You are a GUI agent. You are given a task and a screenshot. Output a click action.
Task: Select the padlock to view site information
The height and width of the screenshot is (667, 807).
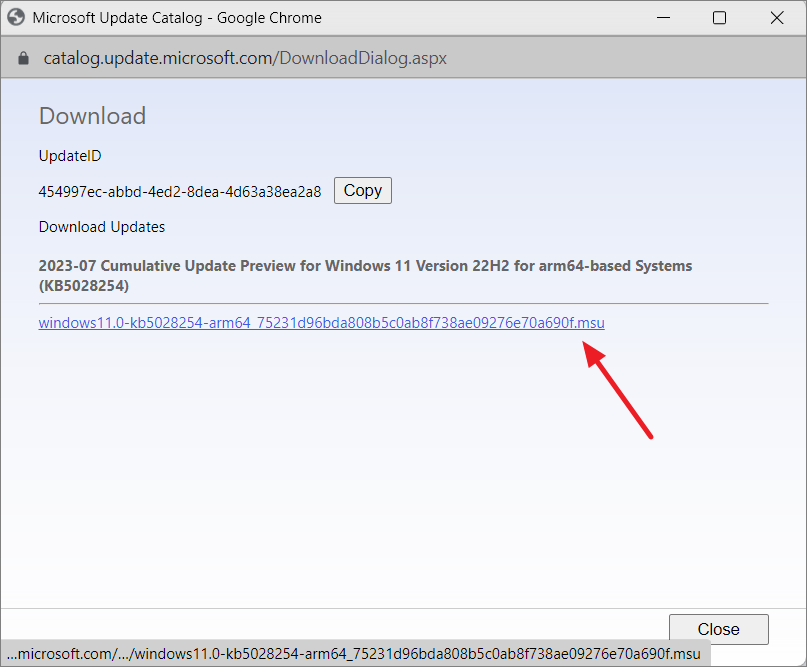tap(22, 57)
